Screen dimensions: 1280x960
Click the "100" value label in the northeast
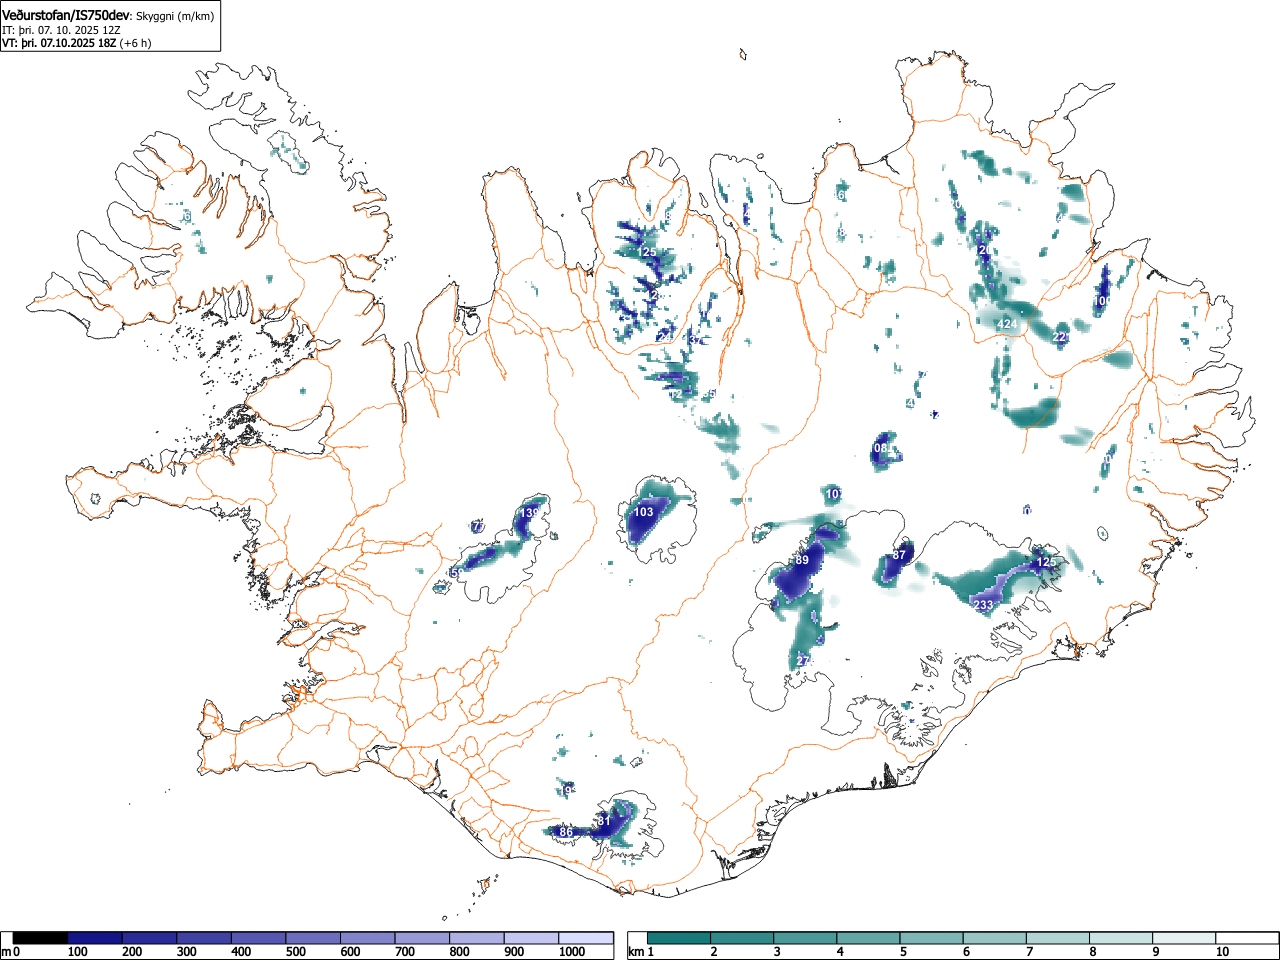pyautogui.click(x=1102, y=301)
